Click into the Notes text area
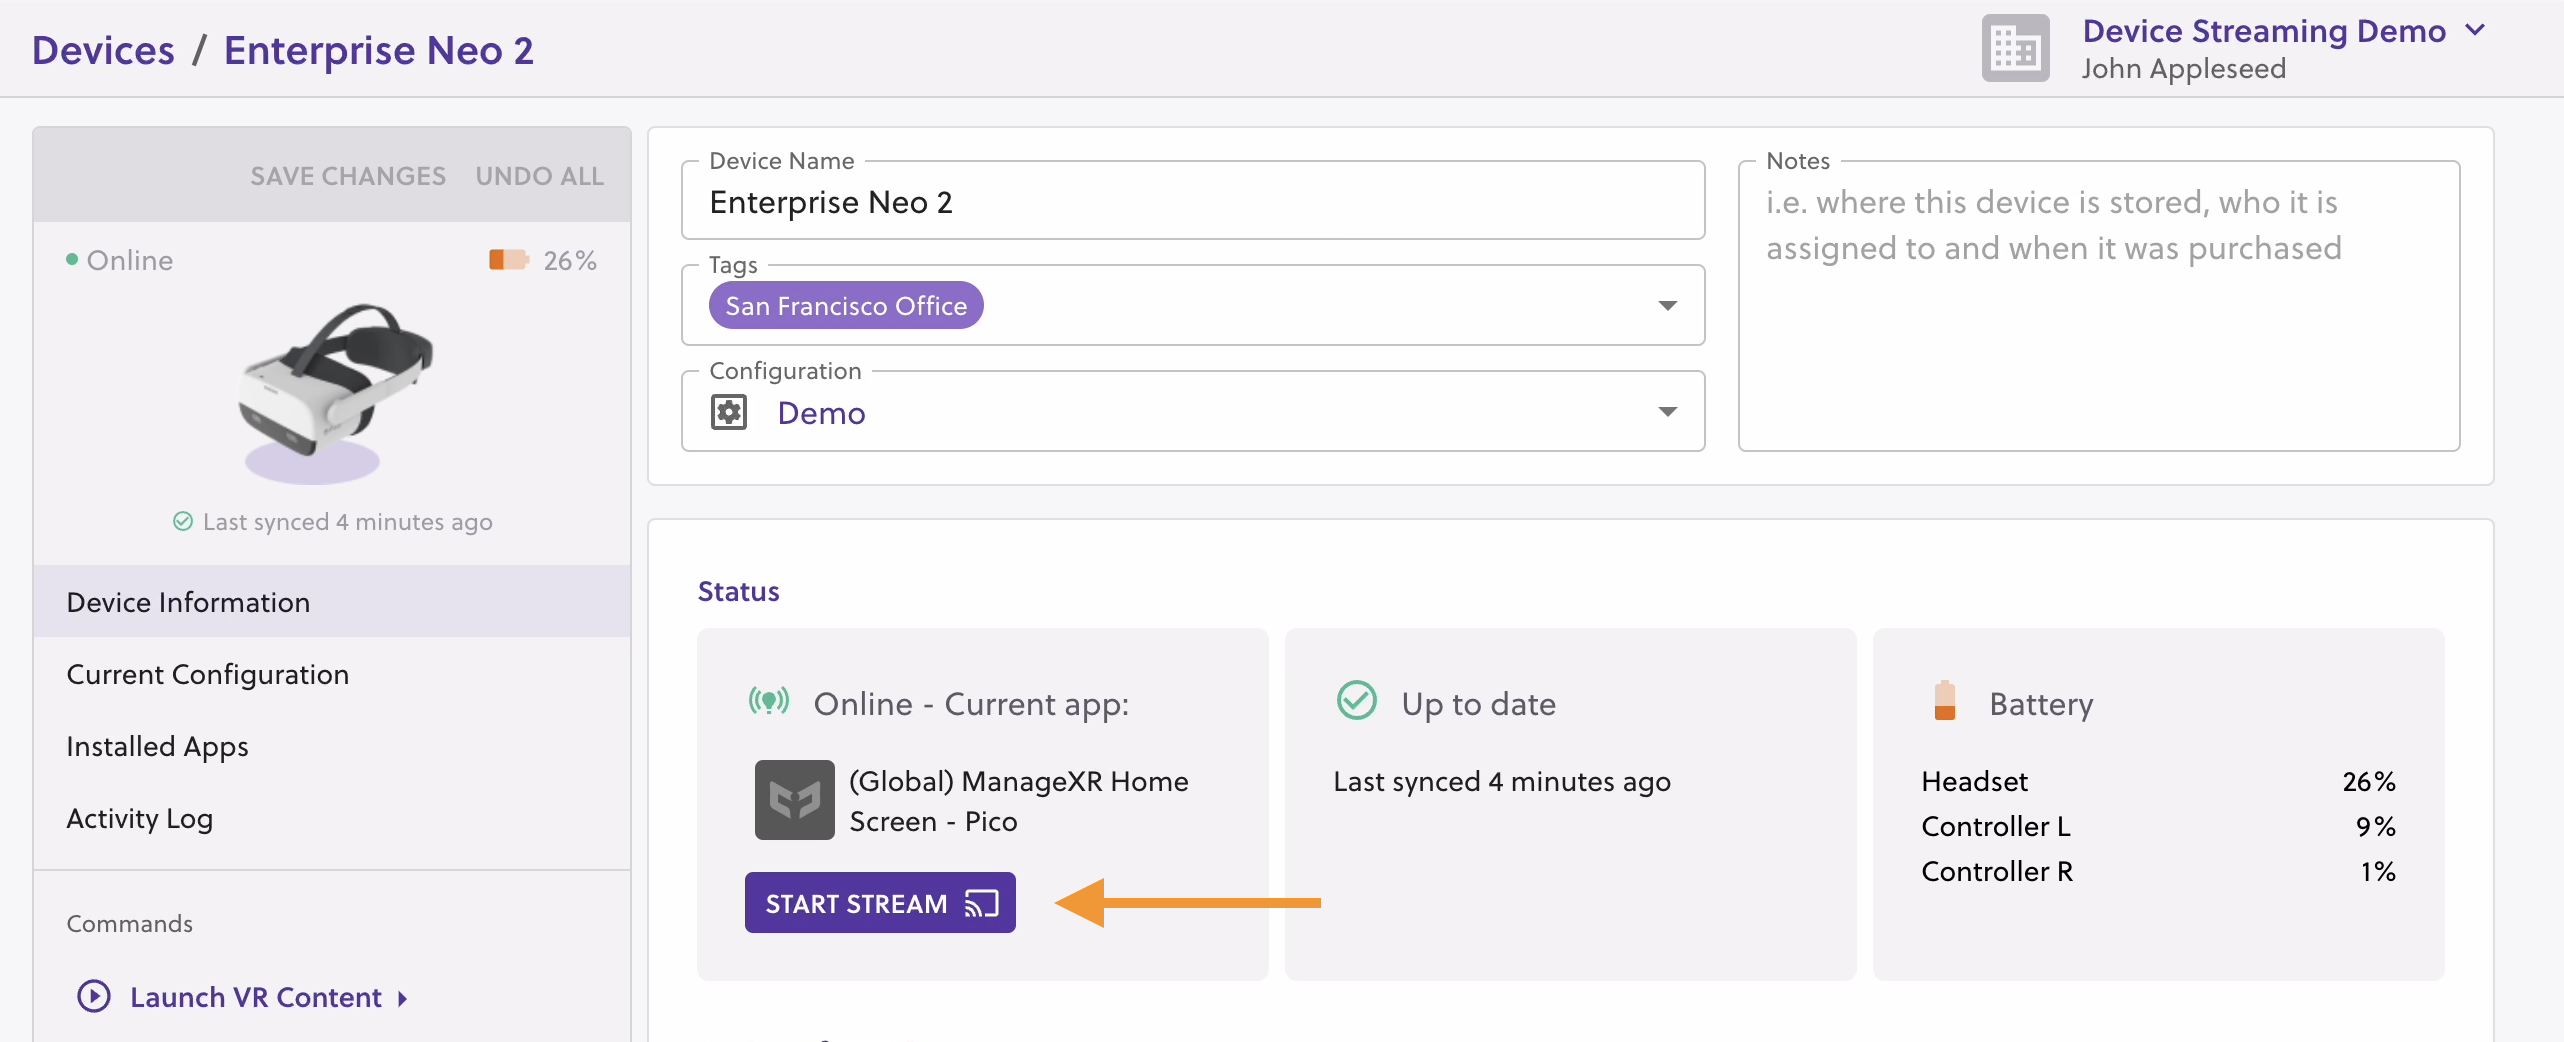Screen dimensions: 2564x1042 coord(2098,306)
